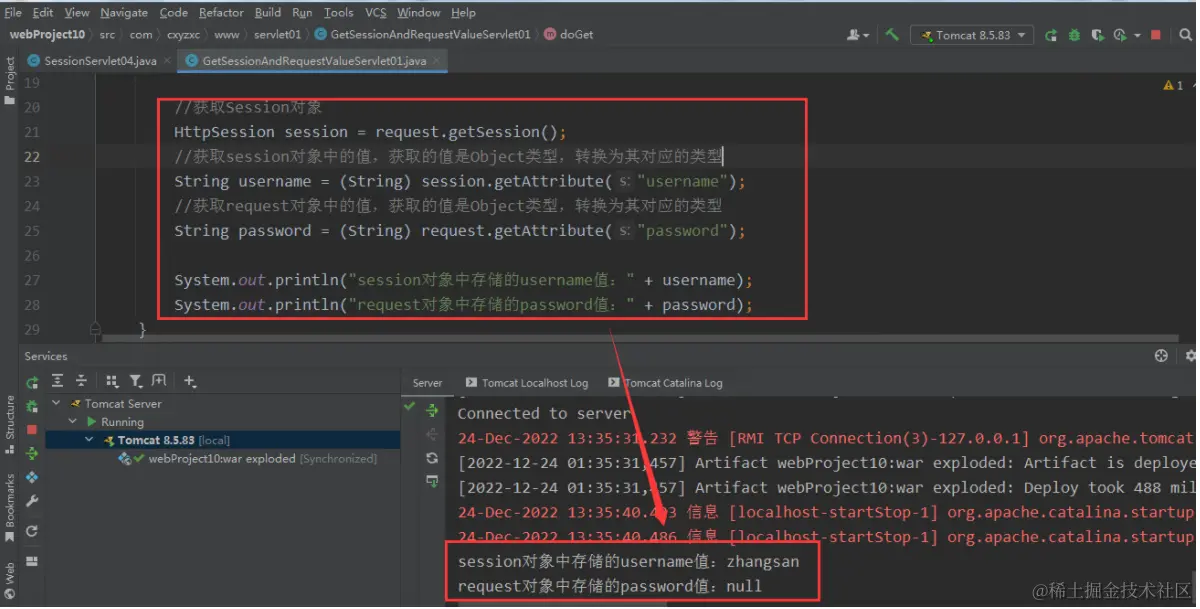Collapse the Running node in Services
This screenshot has height=609, width=1200.
[x=72, y=422]
